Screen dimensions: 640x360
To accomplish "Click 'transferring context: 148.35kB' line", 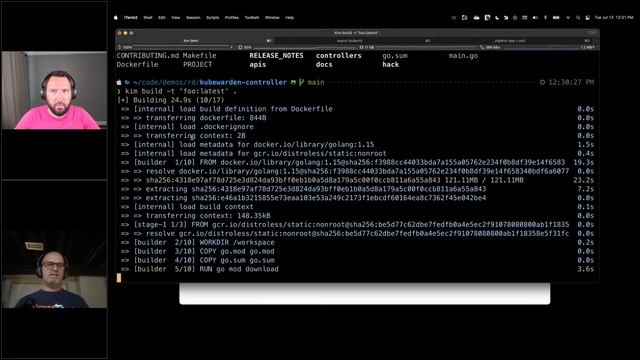I will pos(208,216).
